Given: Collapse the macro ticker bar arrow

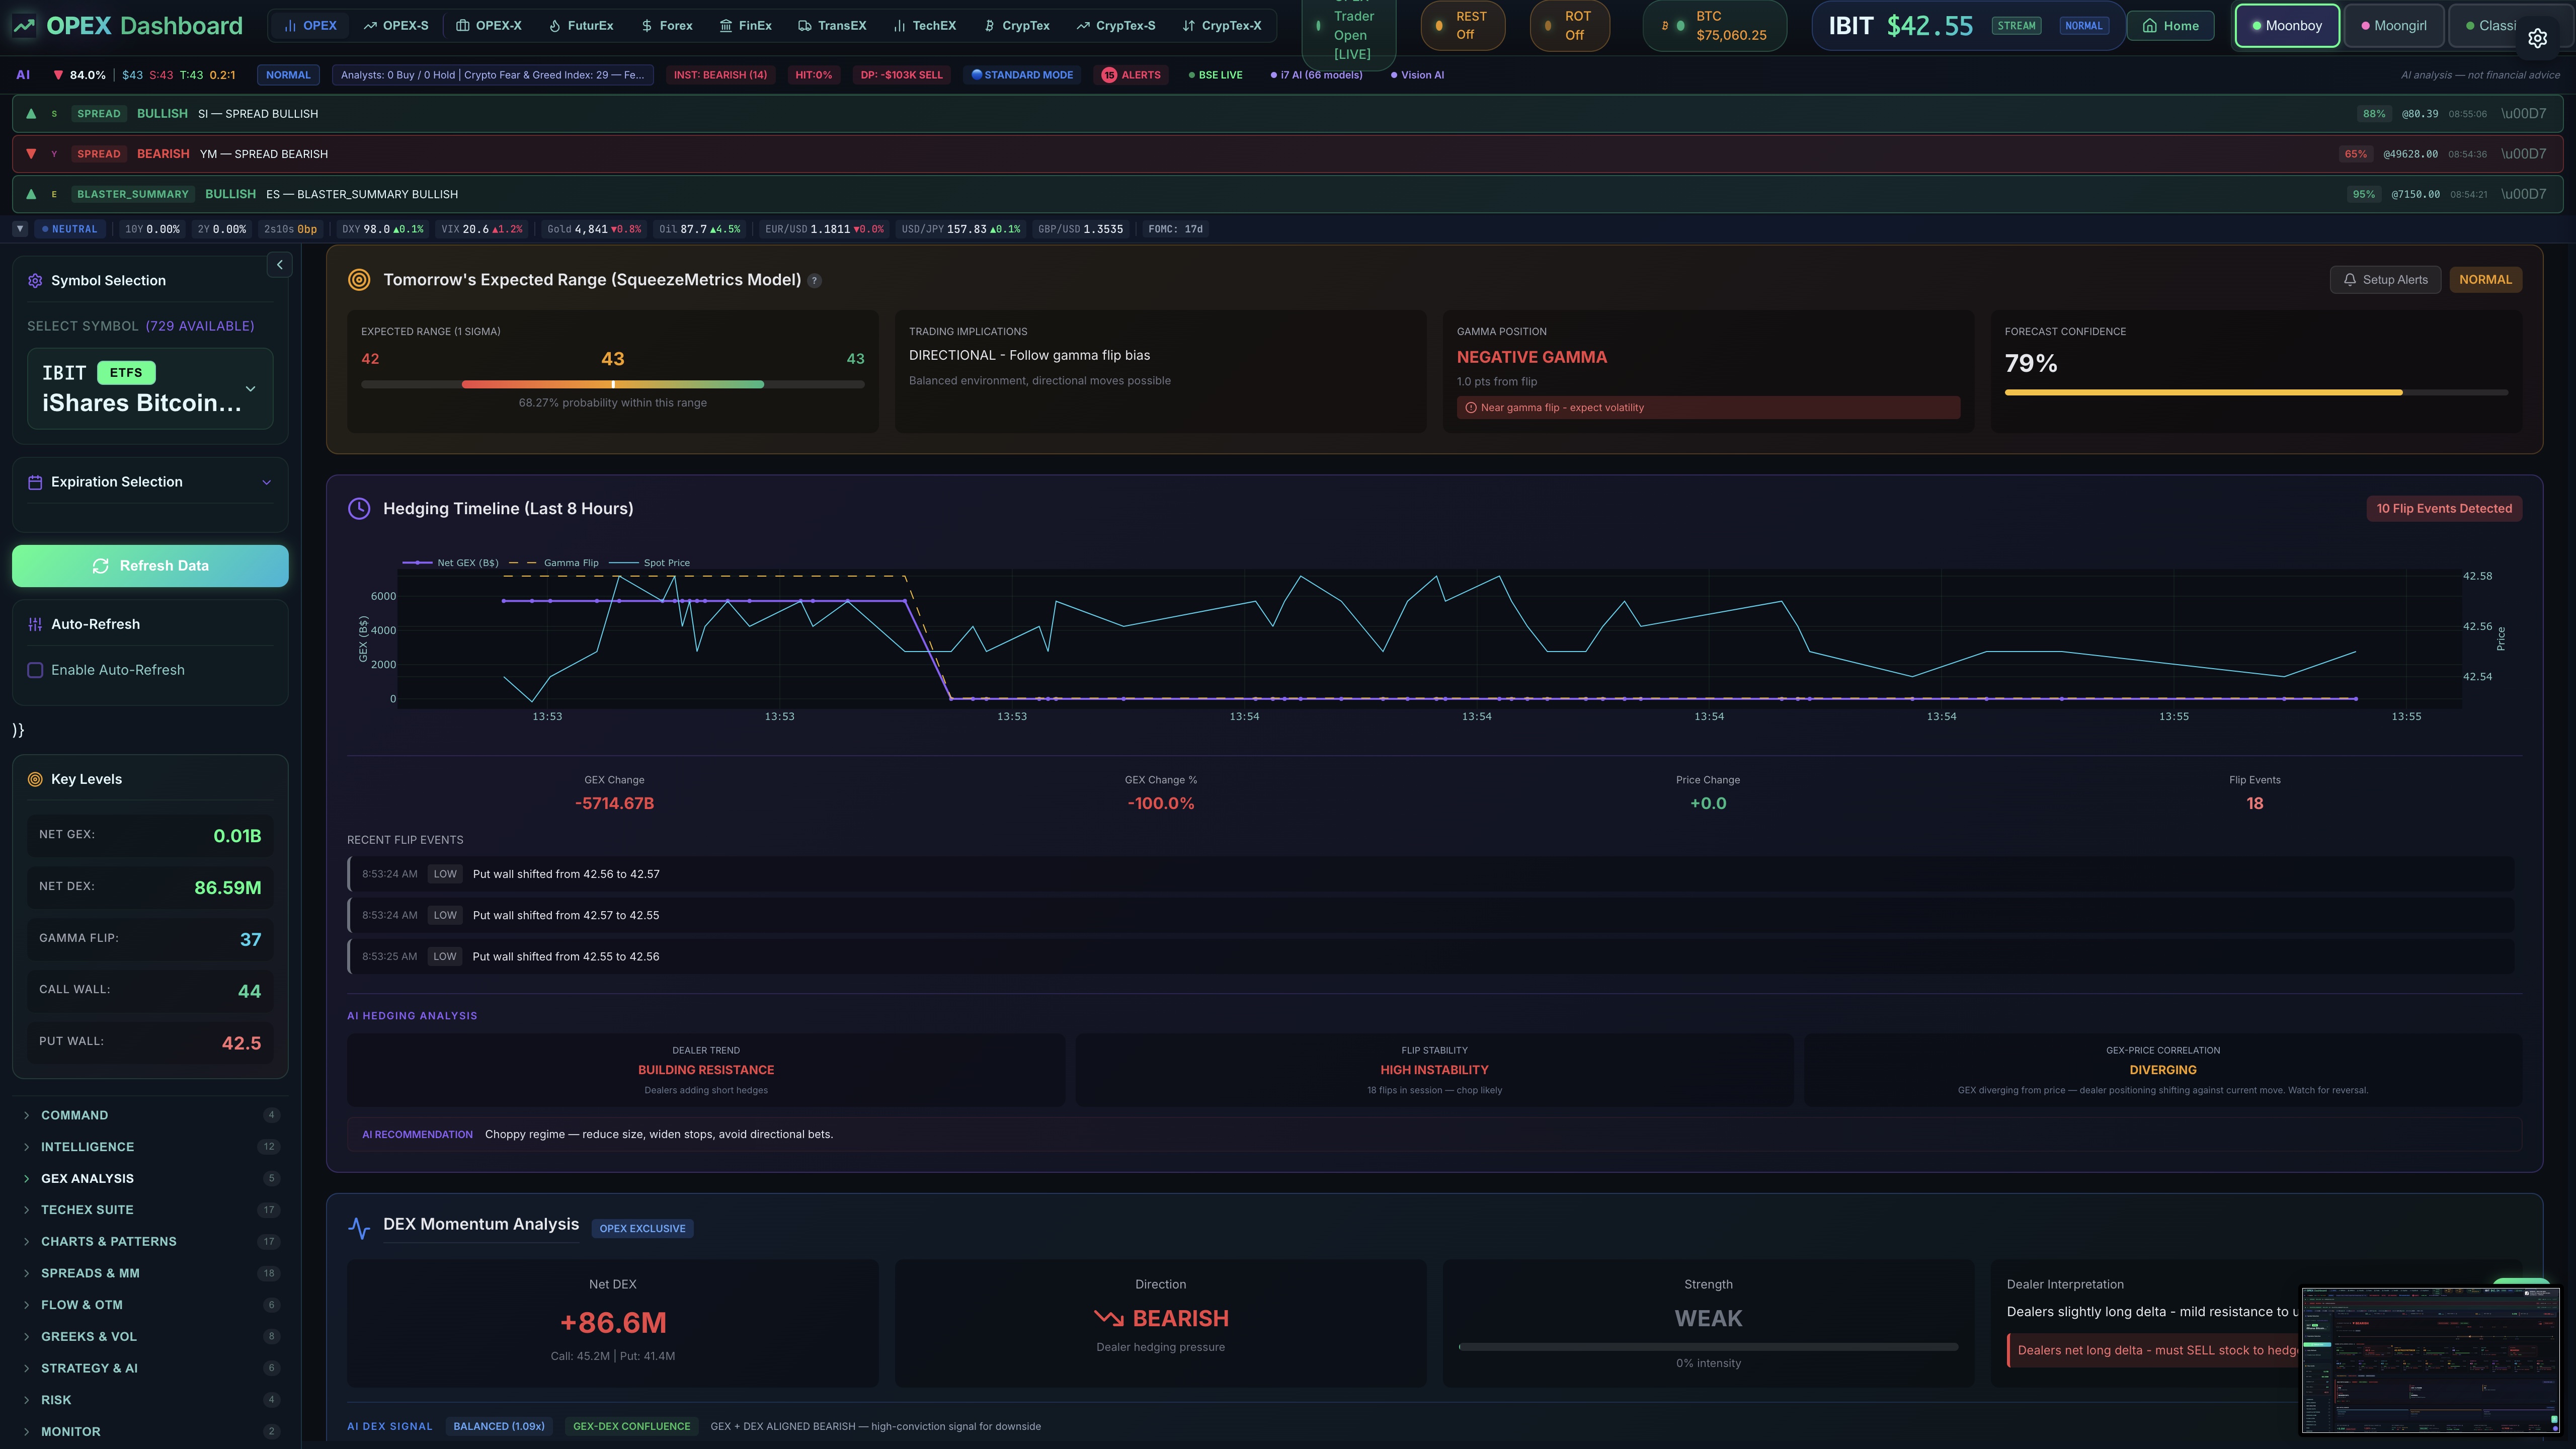Looking at the screenshot, I should click(20, 229).
